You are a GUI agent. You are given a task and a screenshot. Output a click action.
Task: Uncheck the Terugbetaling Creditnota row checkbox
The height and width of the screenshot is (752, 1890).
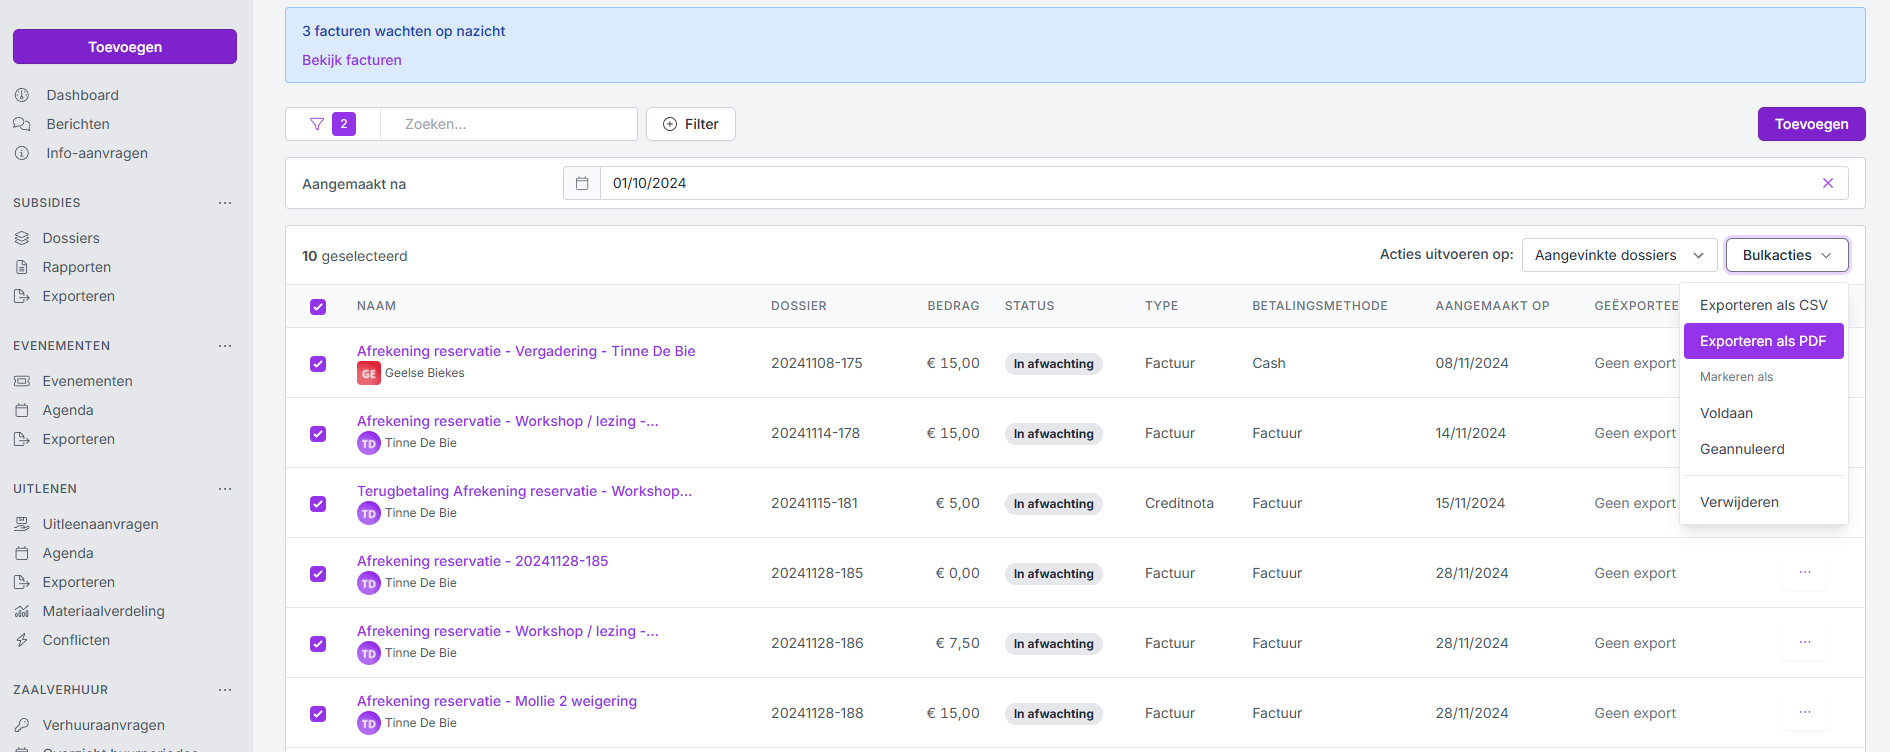(318, 504)
